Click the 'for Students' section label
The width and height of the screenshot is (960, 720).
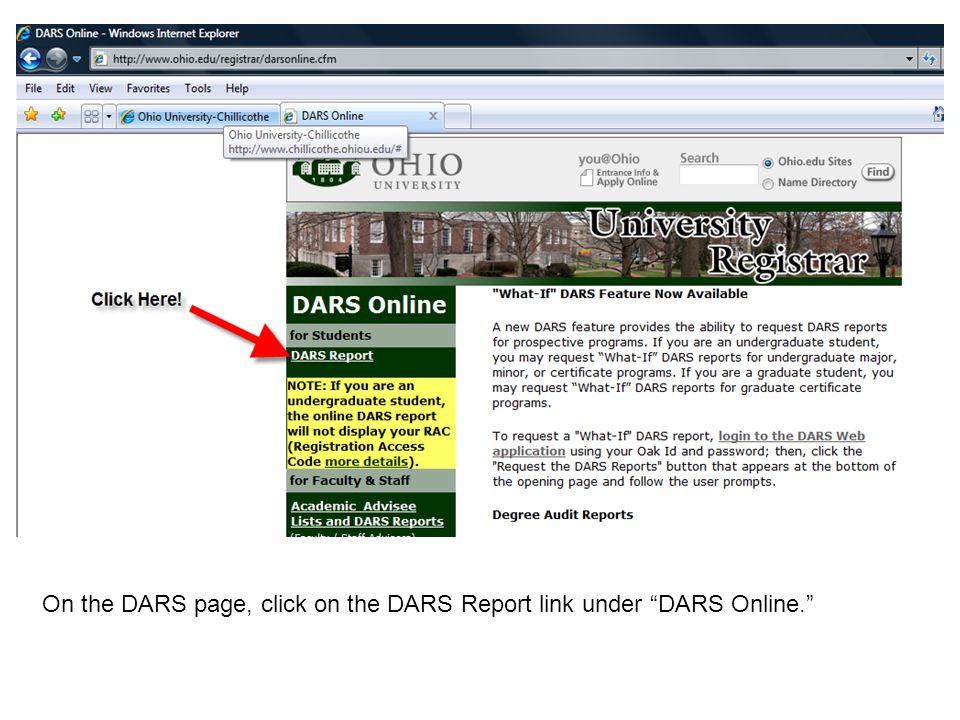pos(330,336)
